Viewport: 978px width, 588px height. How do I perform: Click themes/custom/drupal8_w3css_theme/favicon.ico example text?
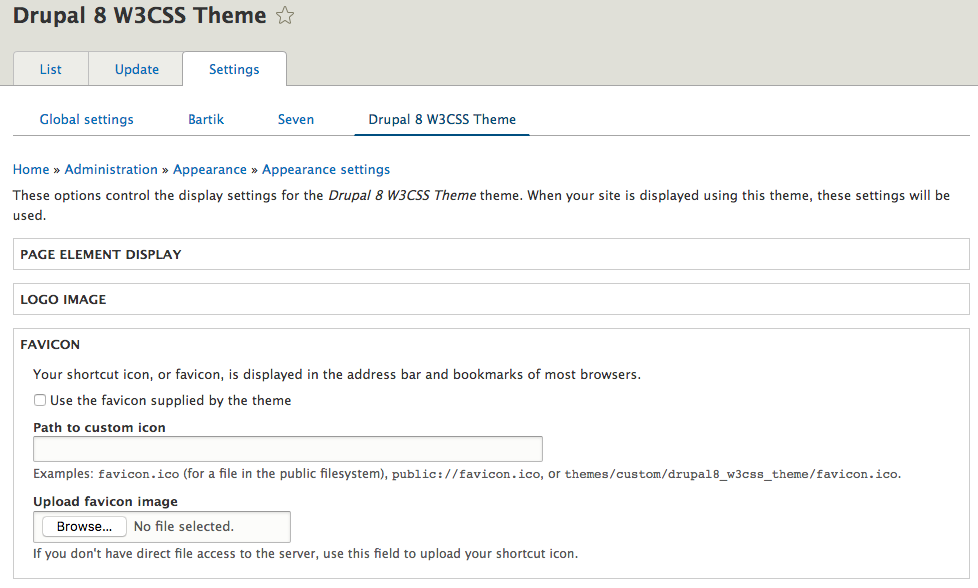coord(731,474)
